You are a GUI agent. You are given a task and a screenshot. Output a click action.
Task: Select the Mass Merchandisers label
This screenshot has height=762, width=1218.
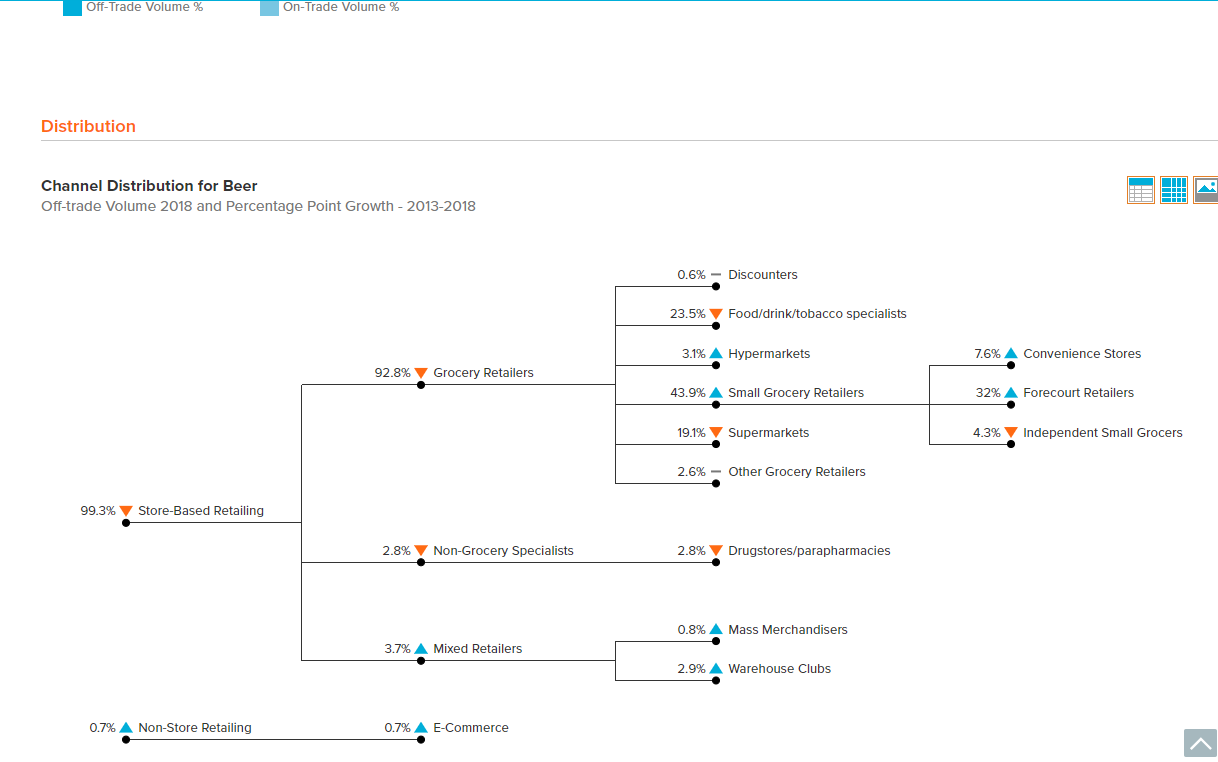788,630
